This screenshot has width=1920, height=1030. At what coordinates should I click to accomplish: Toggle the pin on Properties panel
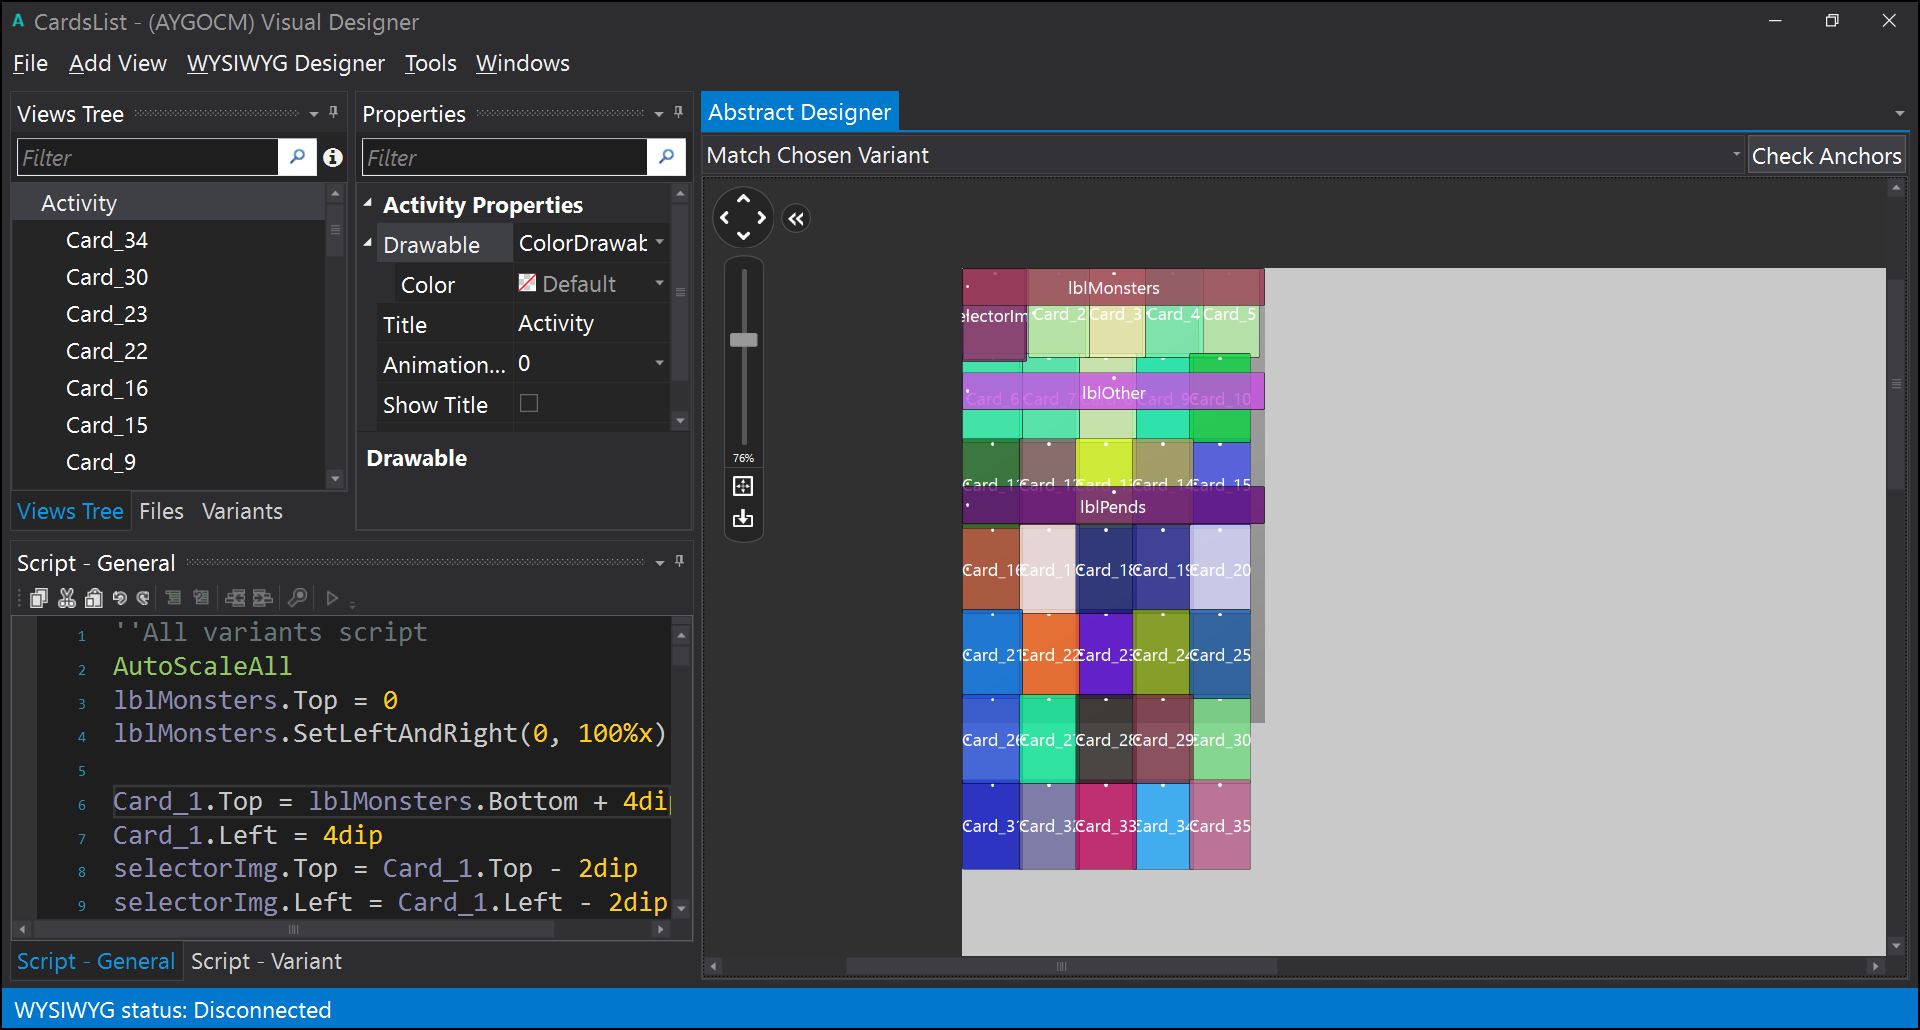[x=679, y=113]
